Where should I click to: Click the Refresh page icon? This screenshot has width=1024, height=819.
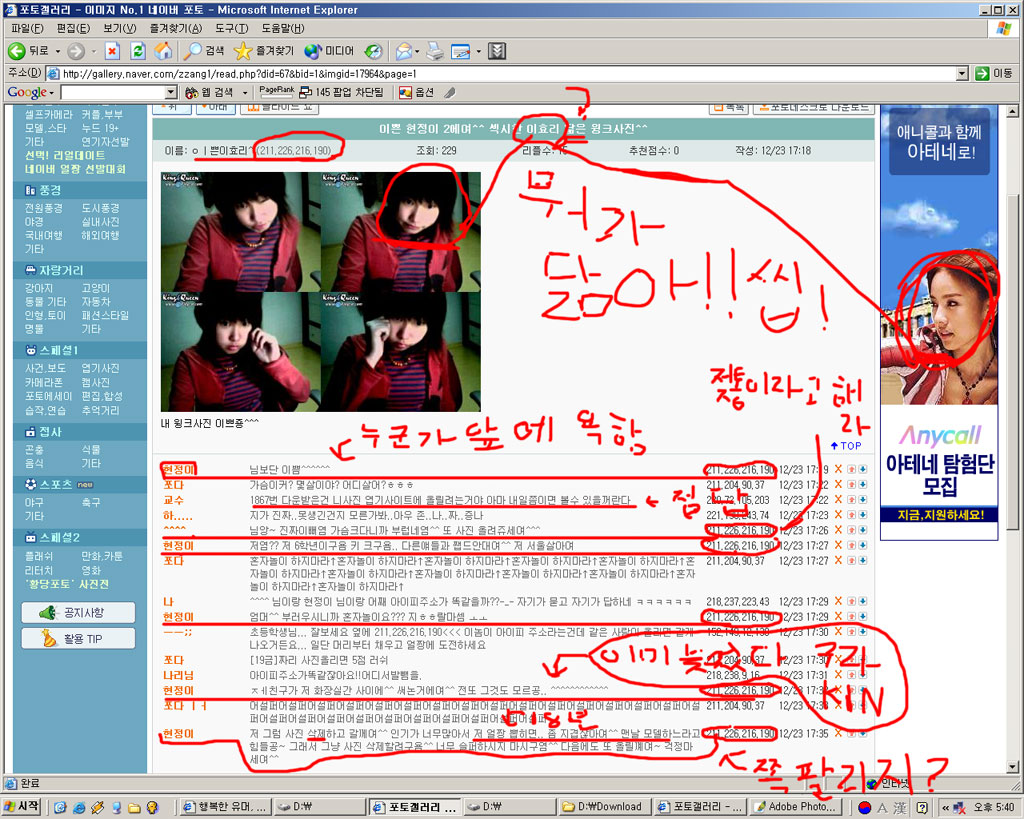137,51
